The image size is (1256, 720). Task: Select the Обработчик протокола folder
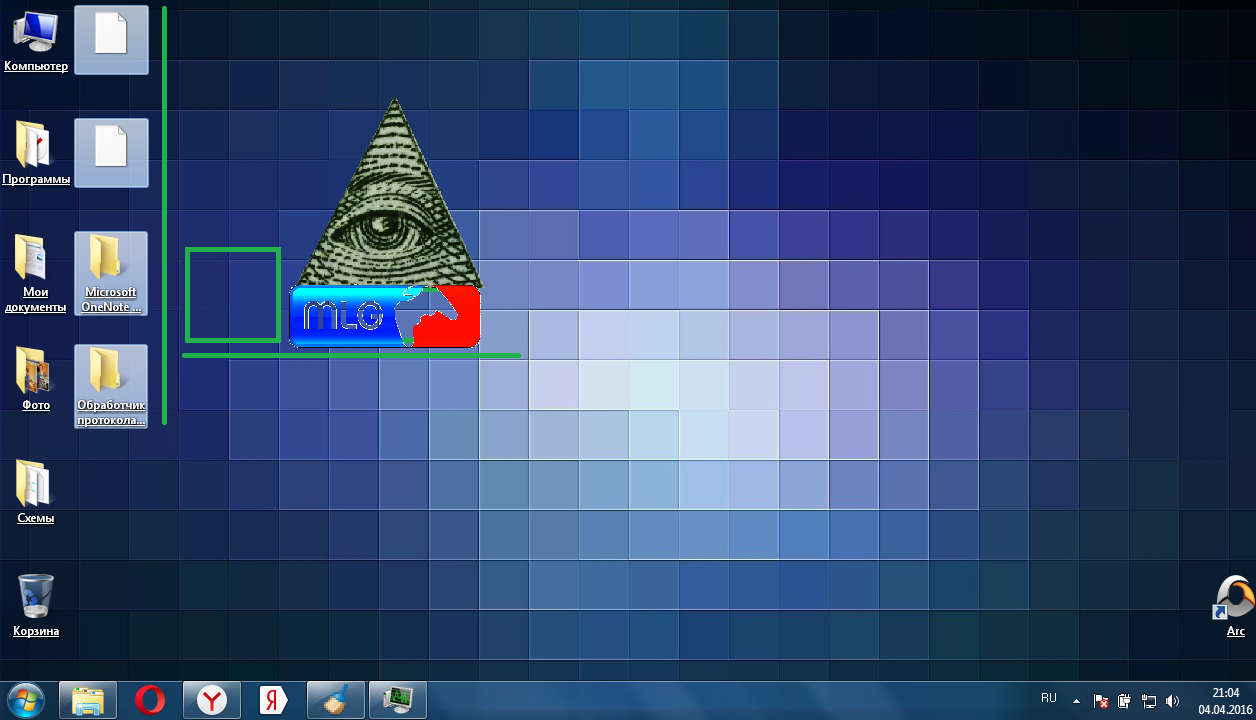coord(111,386)
